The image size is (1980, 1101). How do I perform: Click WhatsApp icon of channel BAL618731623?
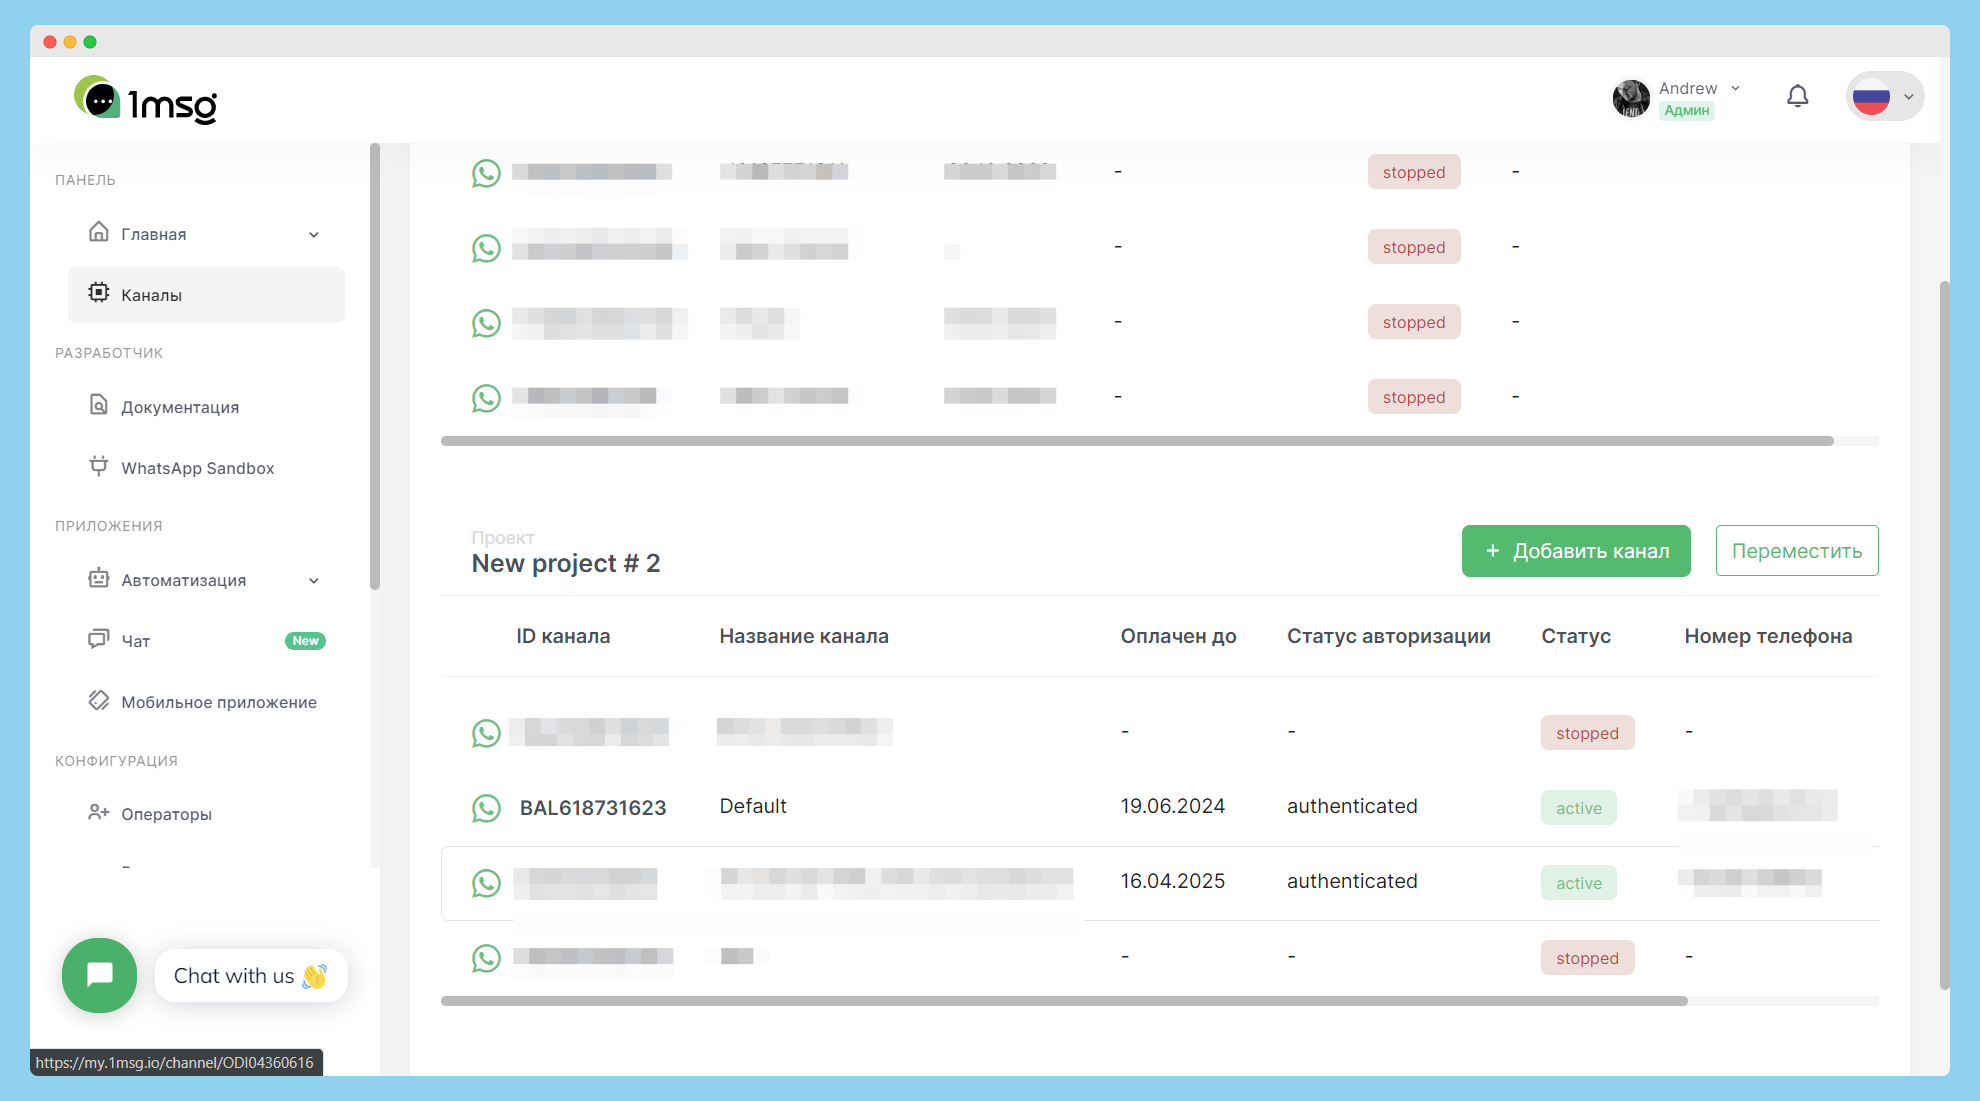tap(486, 808)
